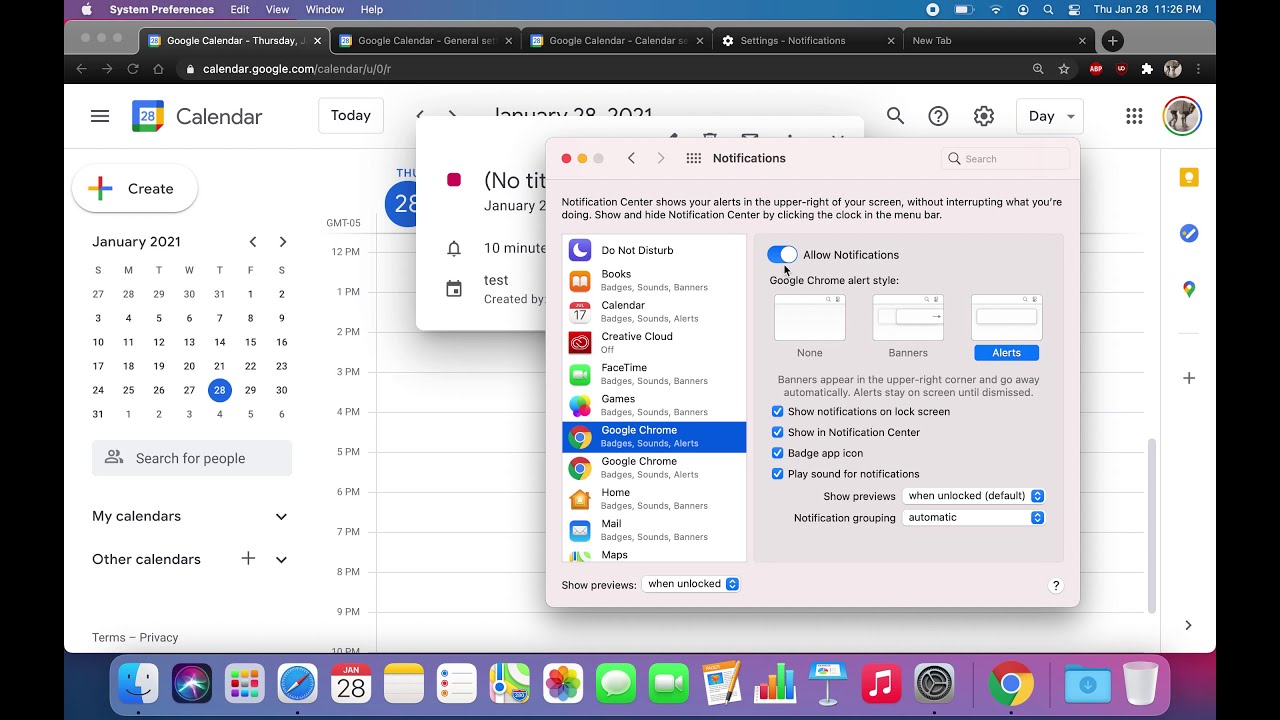Expand the Google Calendar side panel arrow

[x=1188, y=625]
